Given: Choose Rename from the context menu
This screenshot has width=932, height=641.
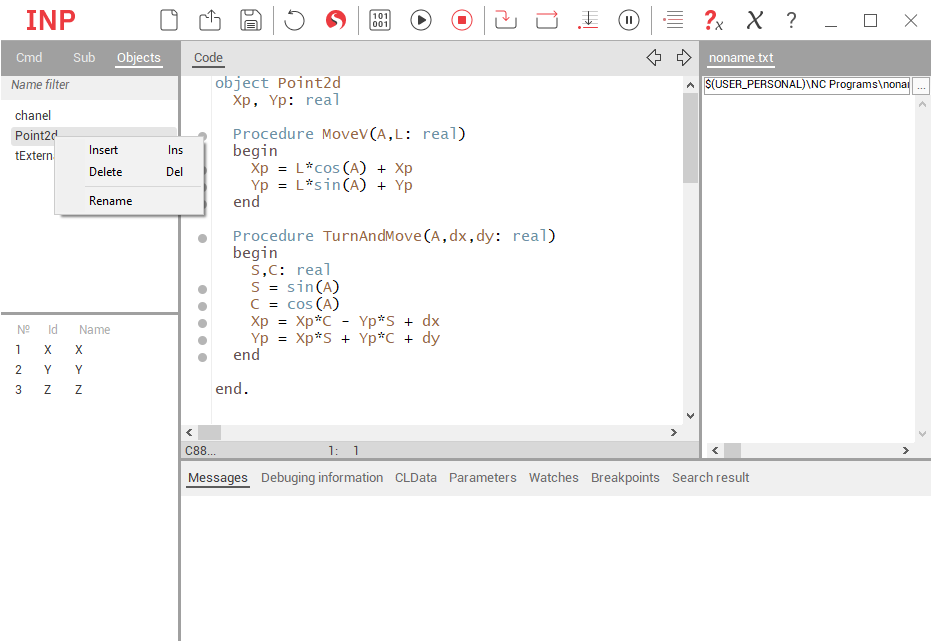Looking at the screenshot, I should click(x=110, y=201).
